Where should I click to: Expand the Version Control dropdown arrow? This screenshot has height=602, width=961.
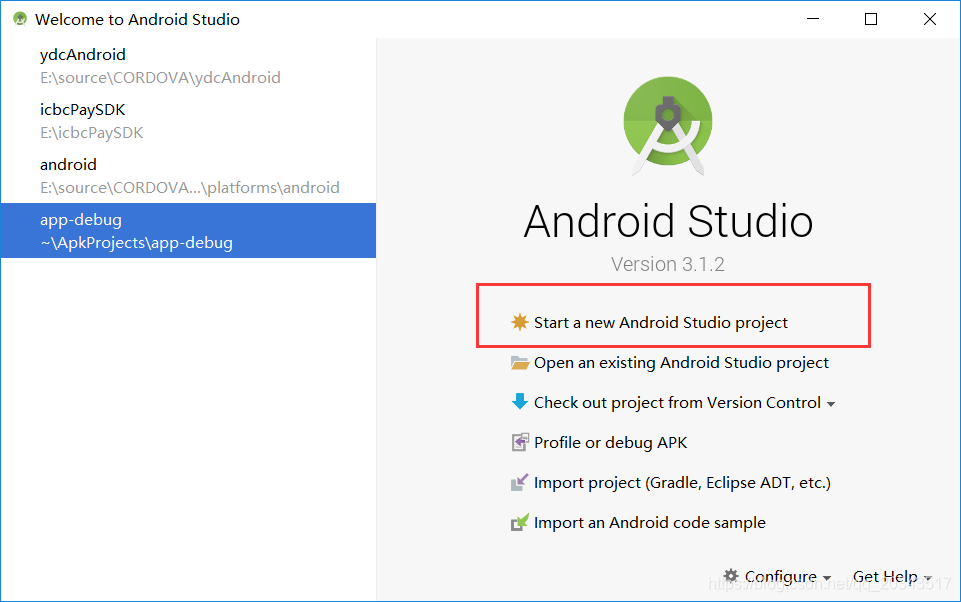831,404
